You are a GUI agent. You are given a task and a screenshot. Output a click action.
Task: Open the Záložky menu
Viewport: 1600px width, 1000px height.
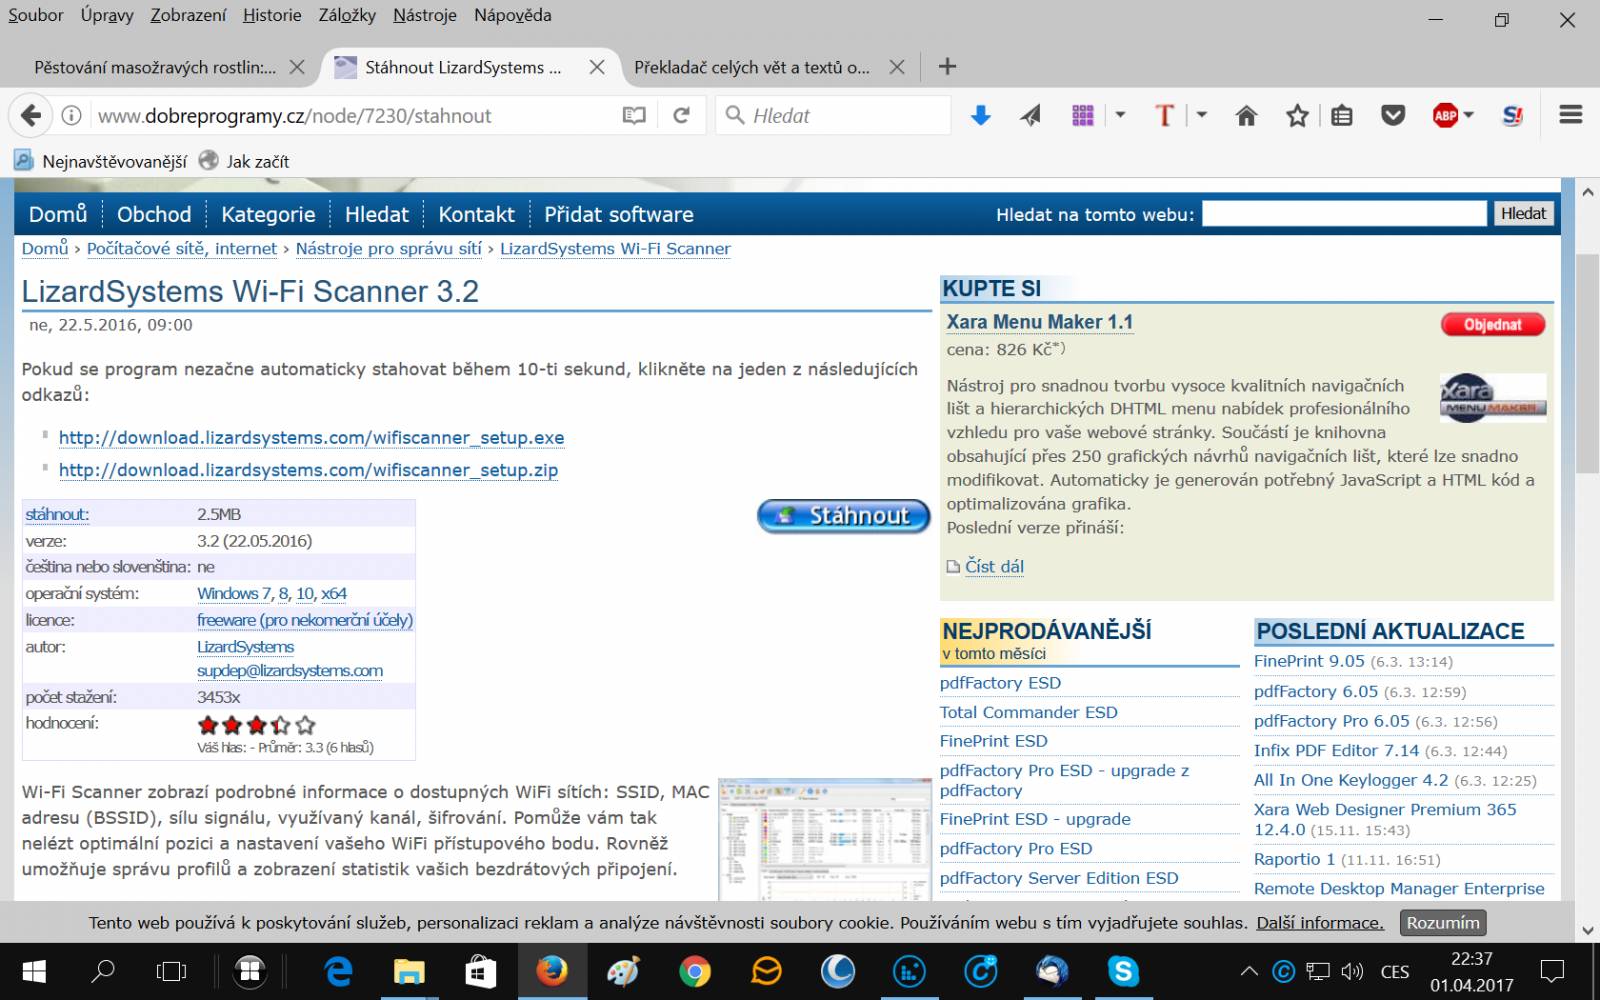click(x=347, y=15)
